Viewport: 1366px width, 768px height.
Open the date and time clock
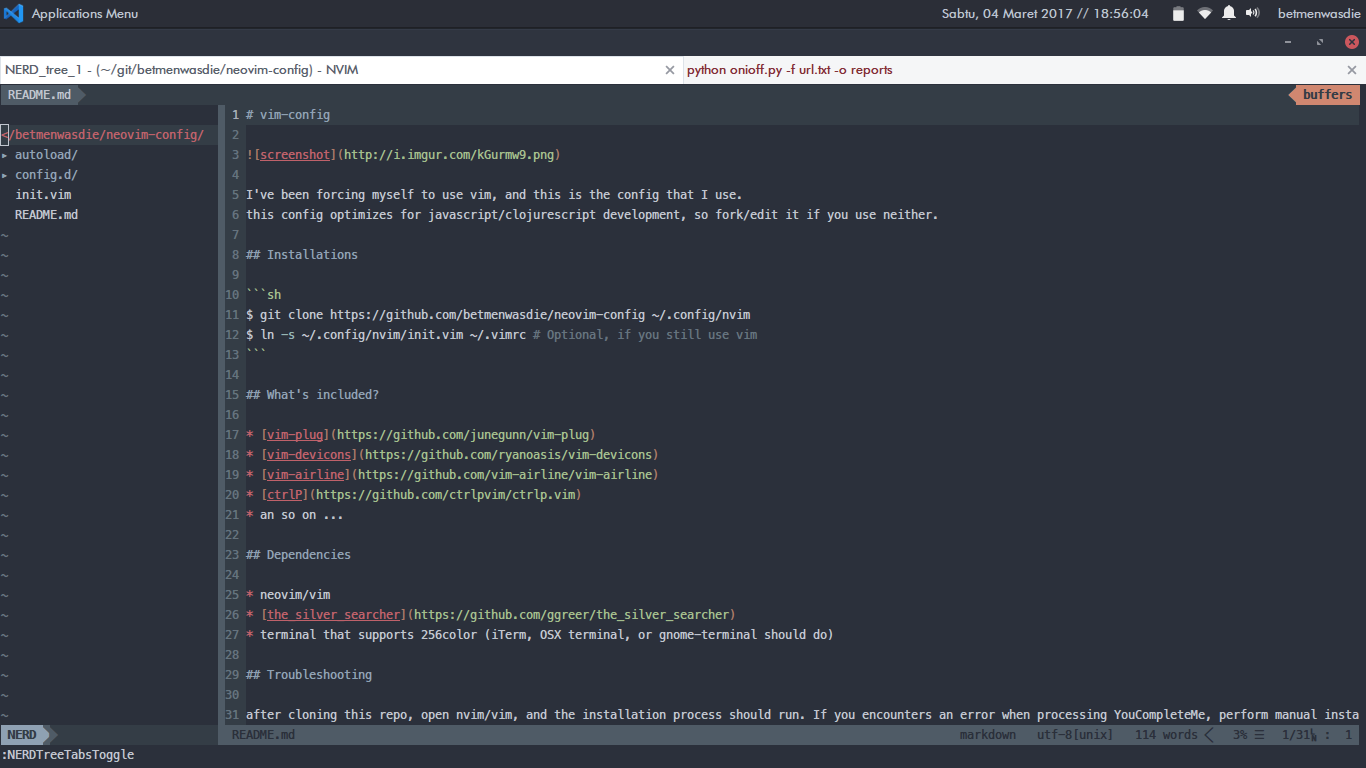point(1045,14)
